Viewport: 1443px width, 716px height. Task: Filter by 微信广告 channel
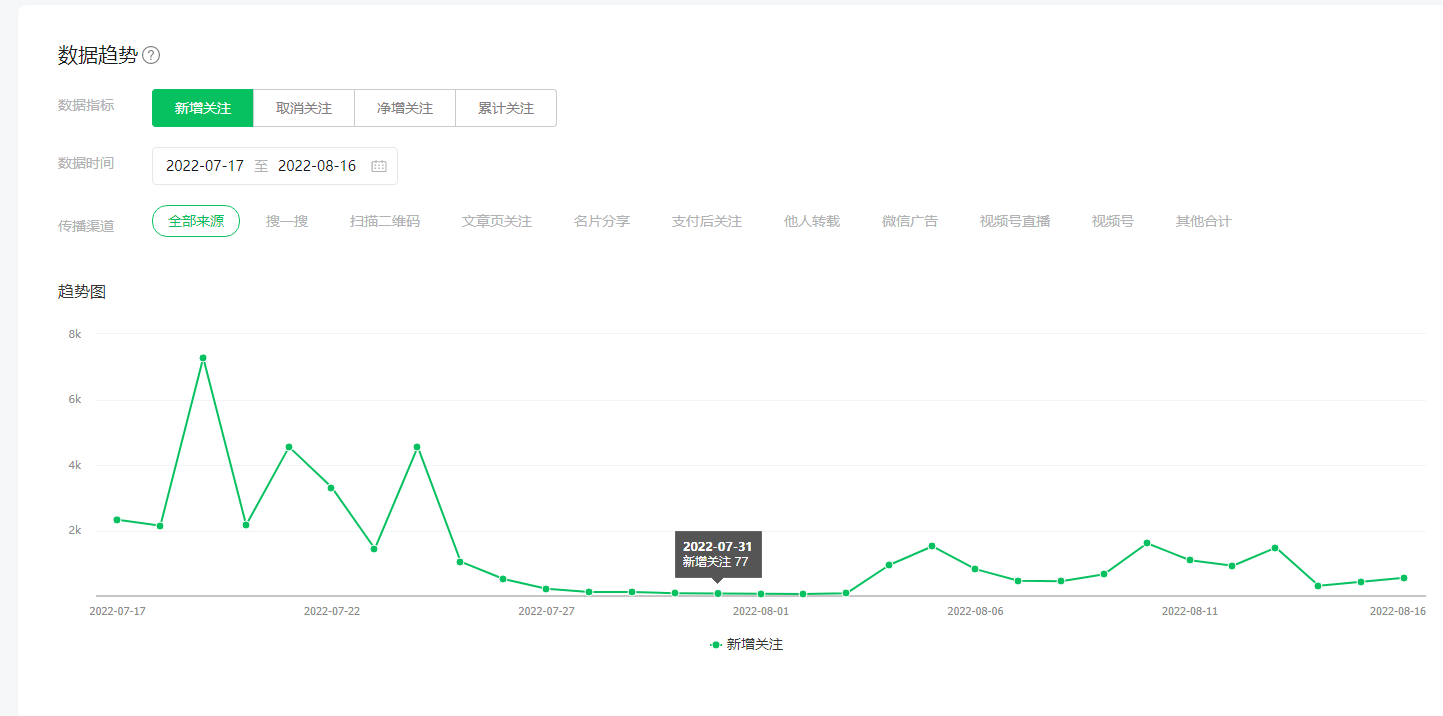pos(910,221)
